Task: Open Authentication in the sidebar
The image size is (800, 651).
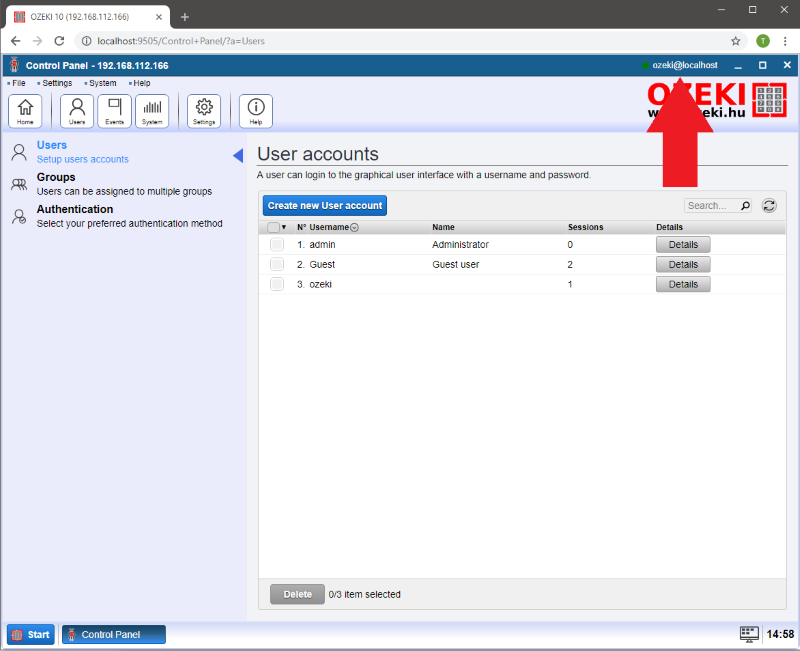Action: pos(75,209)
